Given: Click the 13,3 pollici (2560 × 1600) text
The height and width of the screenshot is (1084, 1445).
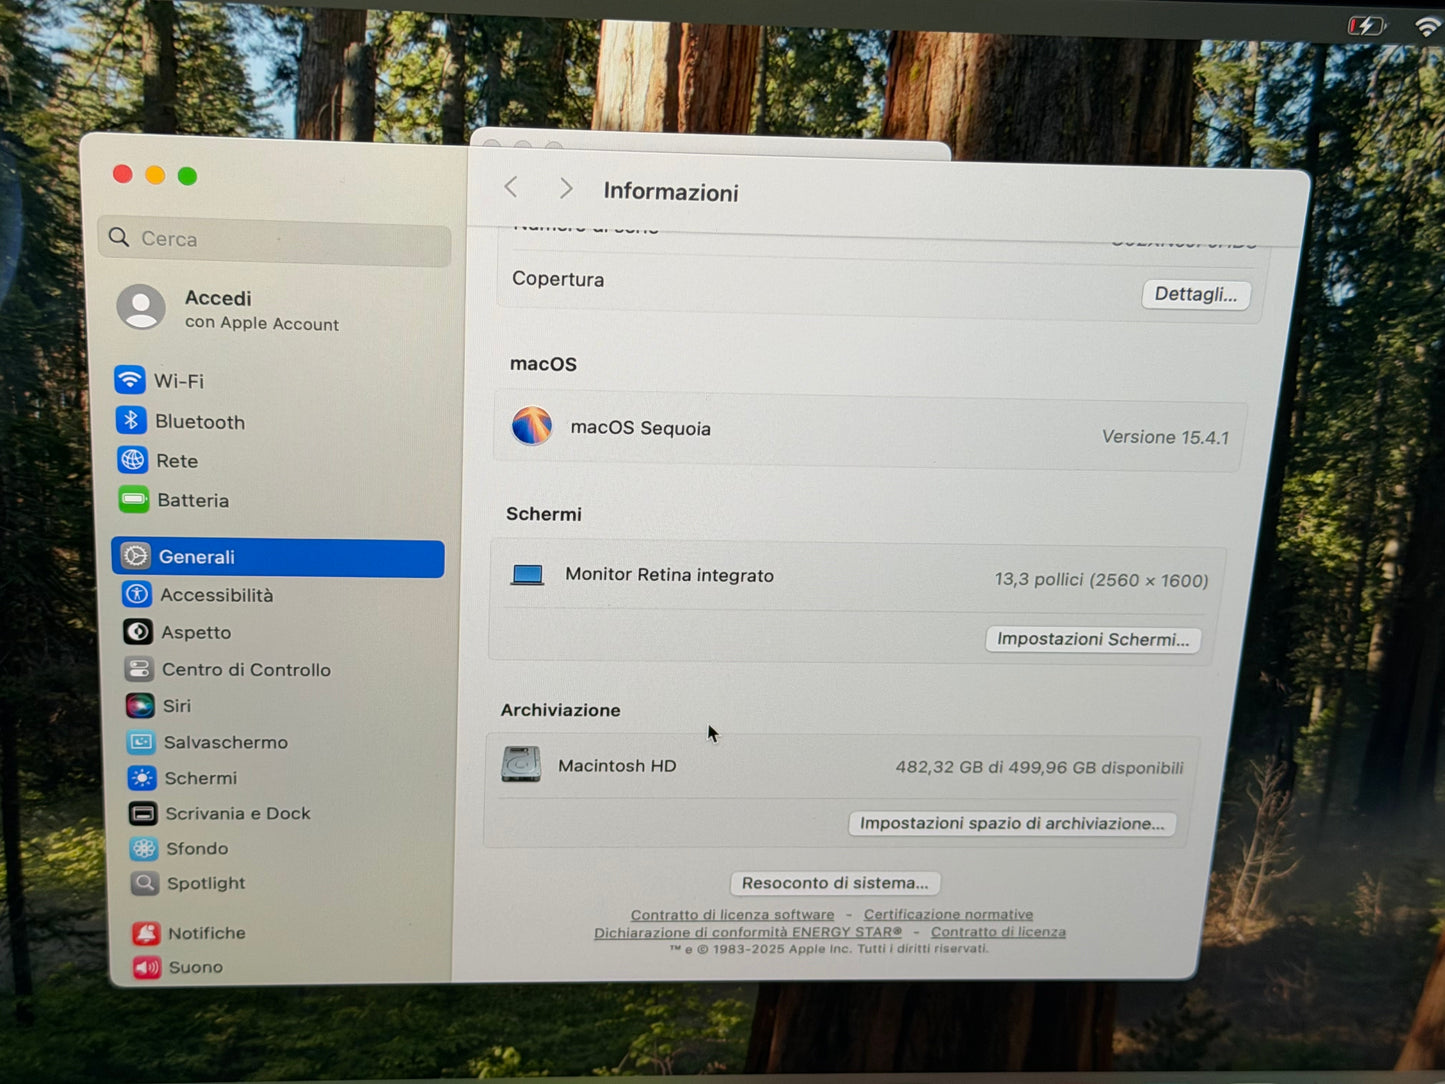Looking at the screenshot, I should point(1101,580).
